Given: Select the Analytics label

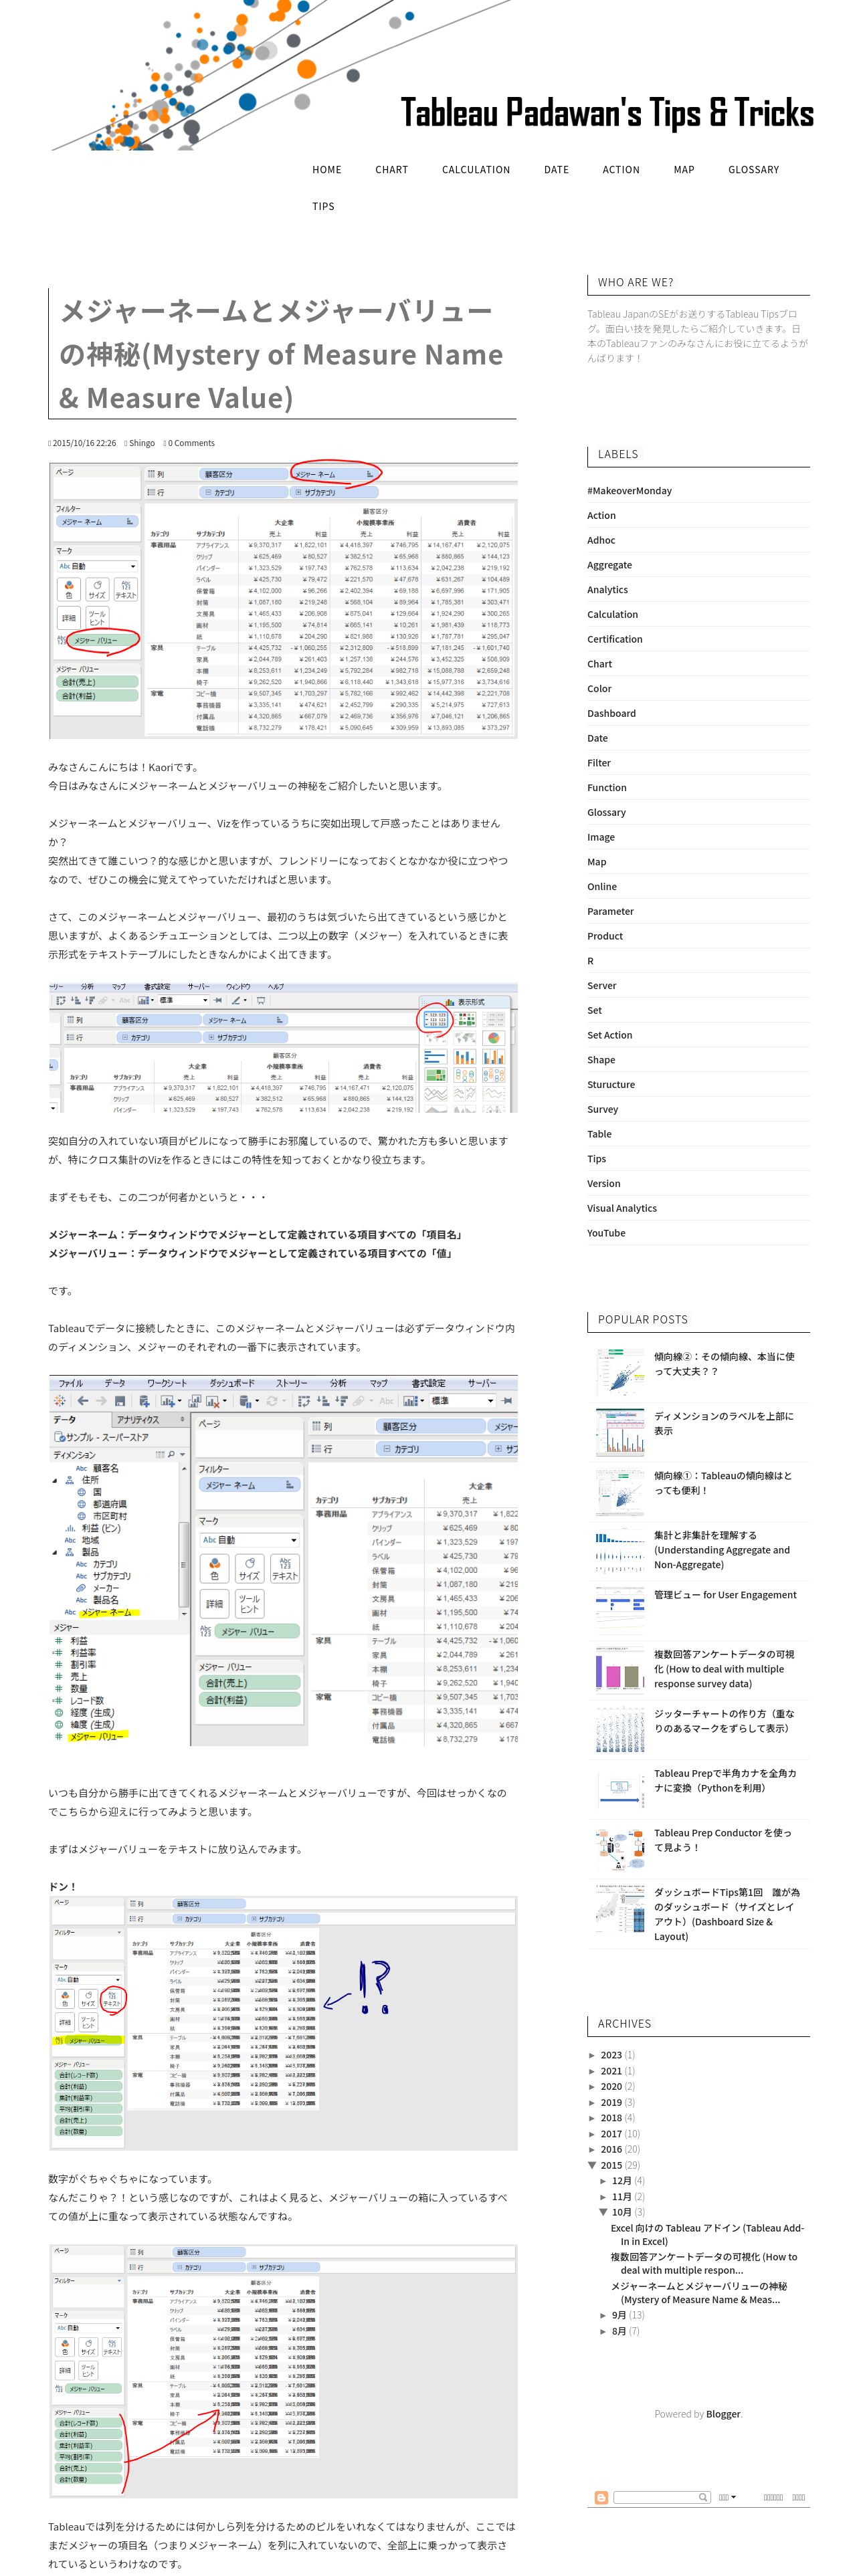Looking at the screenshot, I should [607, 590].
